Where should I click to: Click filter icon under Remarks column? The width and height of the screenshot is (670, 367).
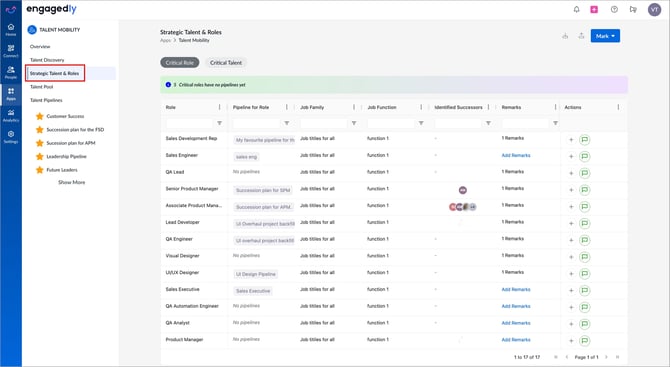(555, 123)
